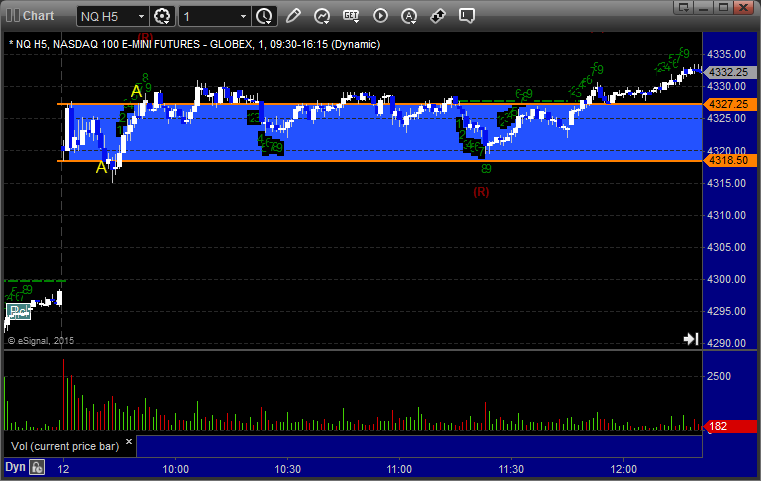Close the Vol study pane
This screenshot has height=481, width=761.
pyautogui.click(x=129, y=442)
